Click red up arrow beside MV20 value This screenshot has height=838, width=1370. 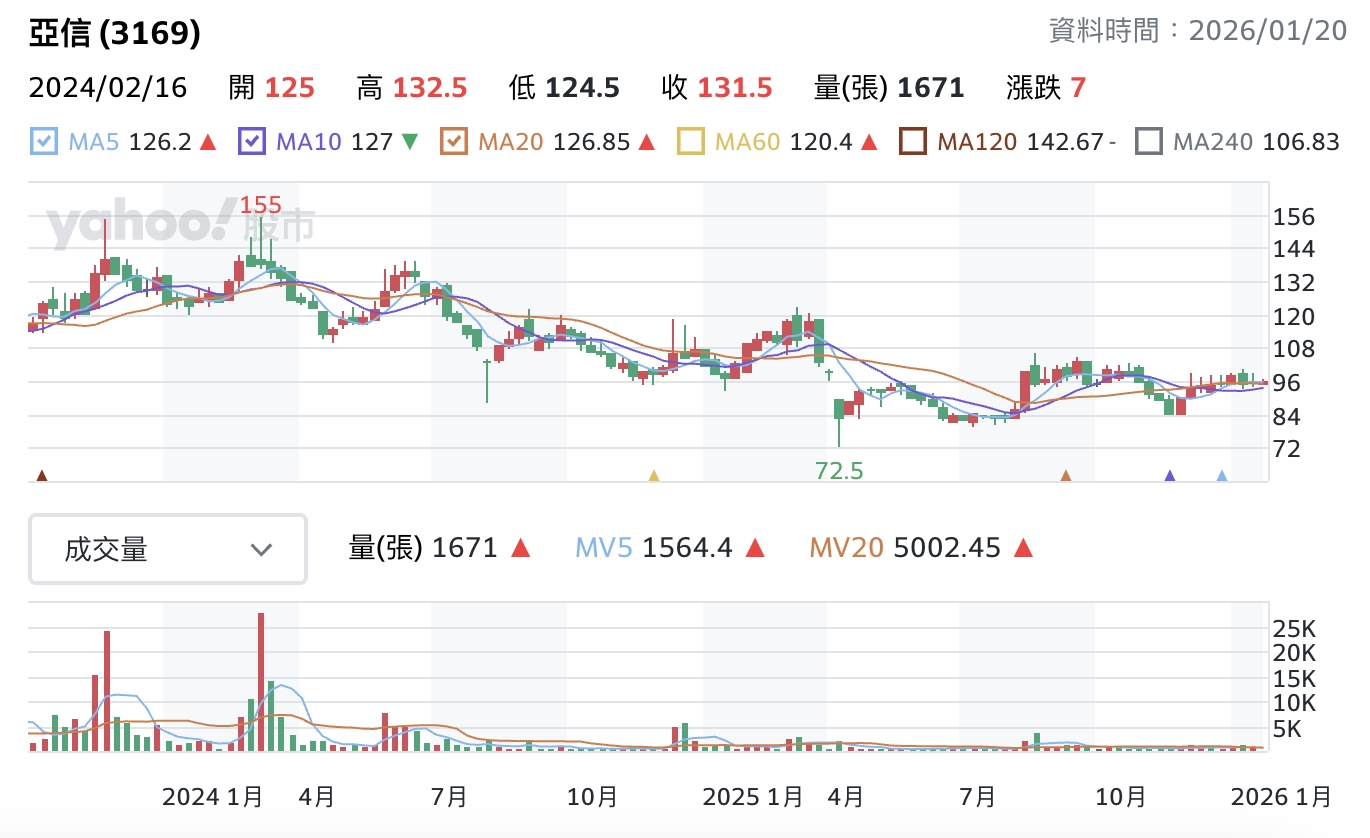[1022, 548]
